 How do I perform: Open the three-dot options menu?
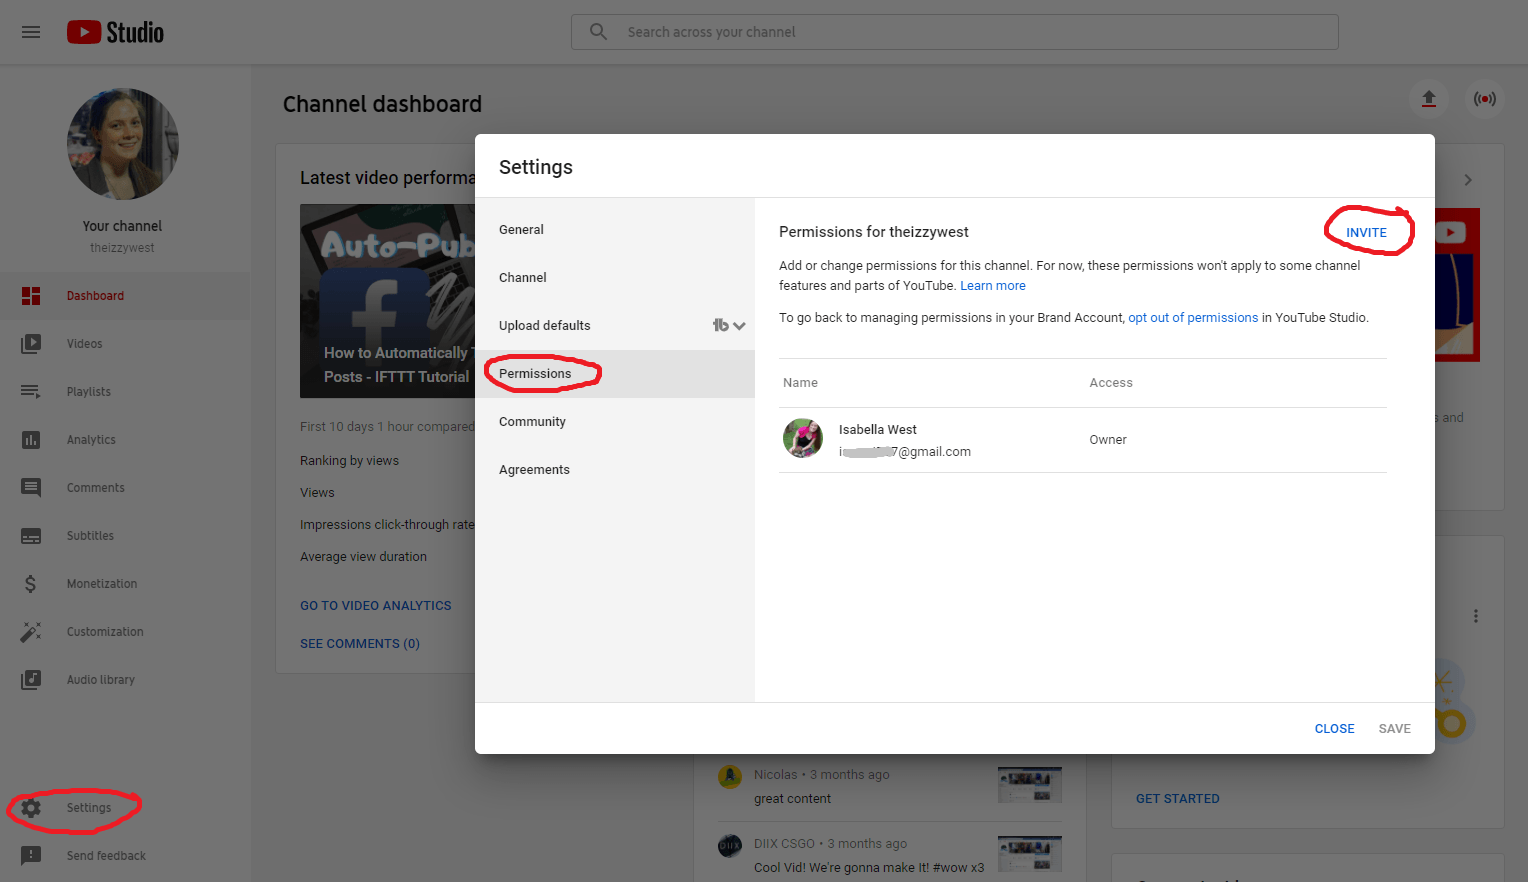pyautogui.click(x=1476, y=616)
